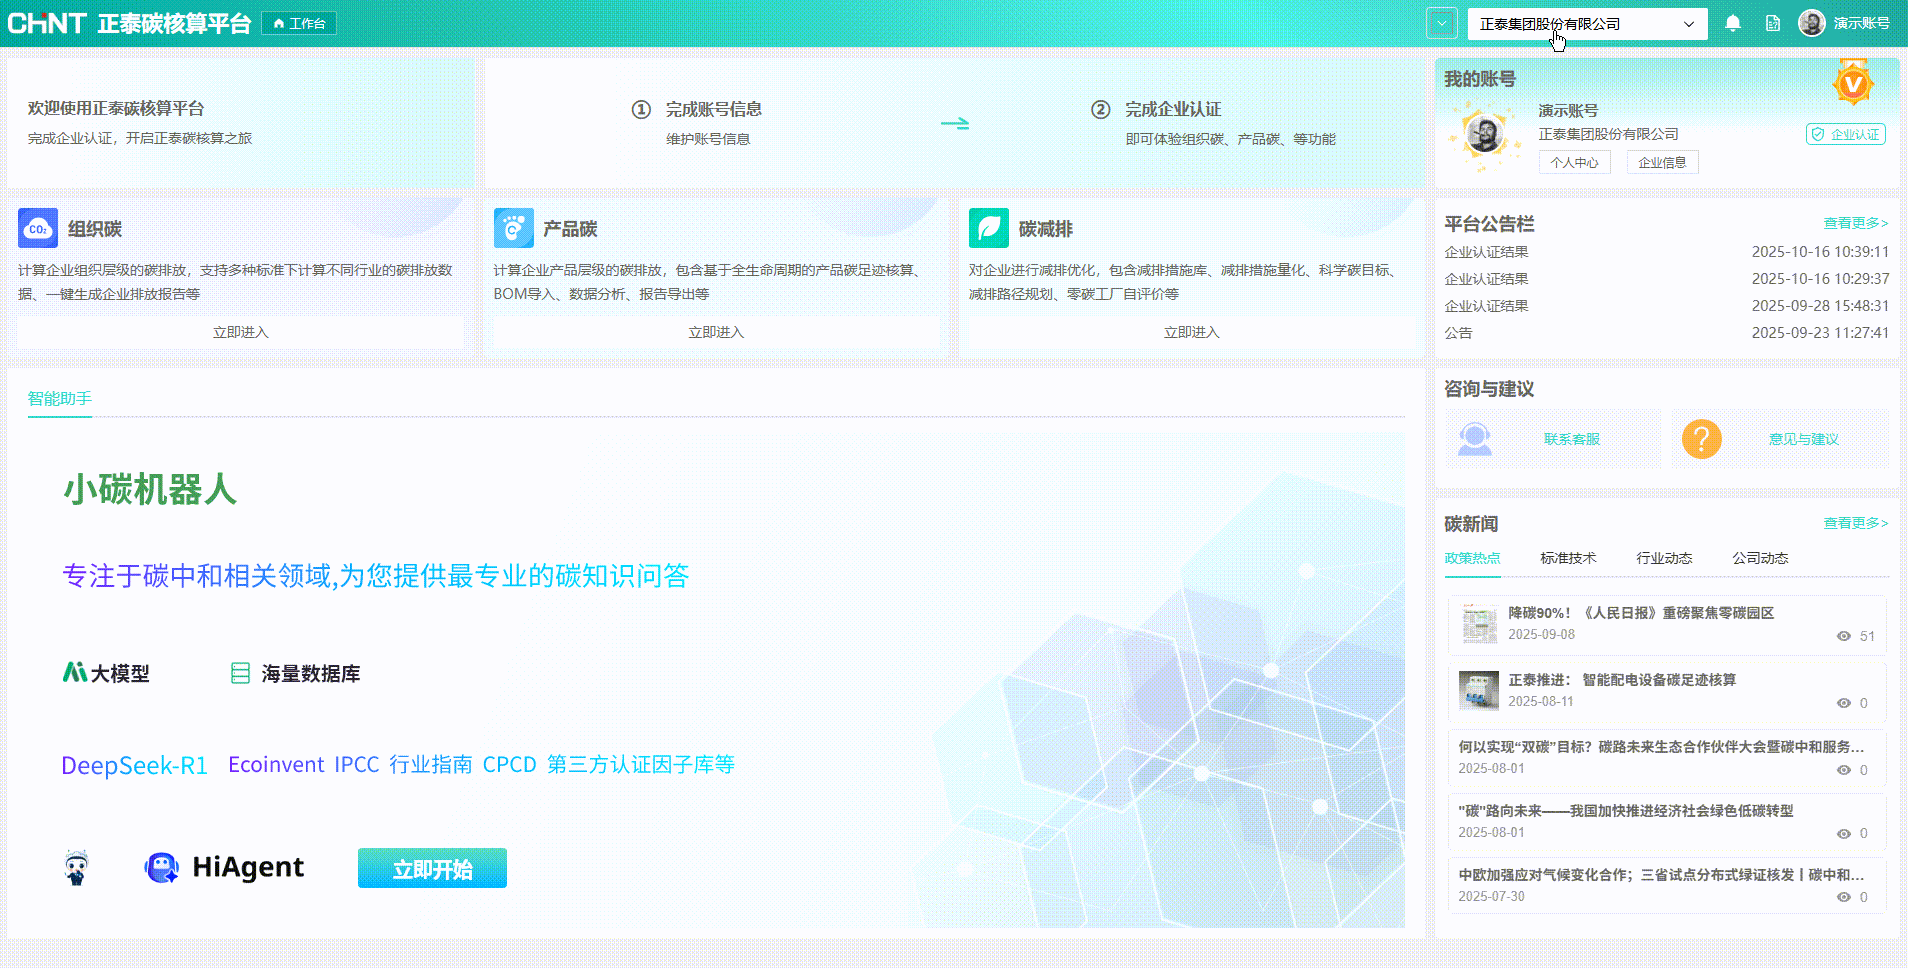The width and height of the screenshot is (1908, 968).
Task: Open the 意见与建议 link
Action: [1804, 439]
